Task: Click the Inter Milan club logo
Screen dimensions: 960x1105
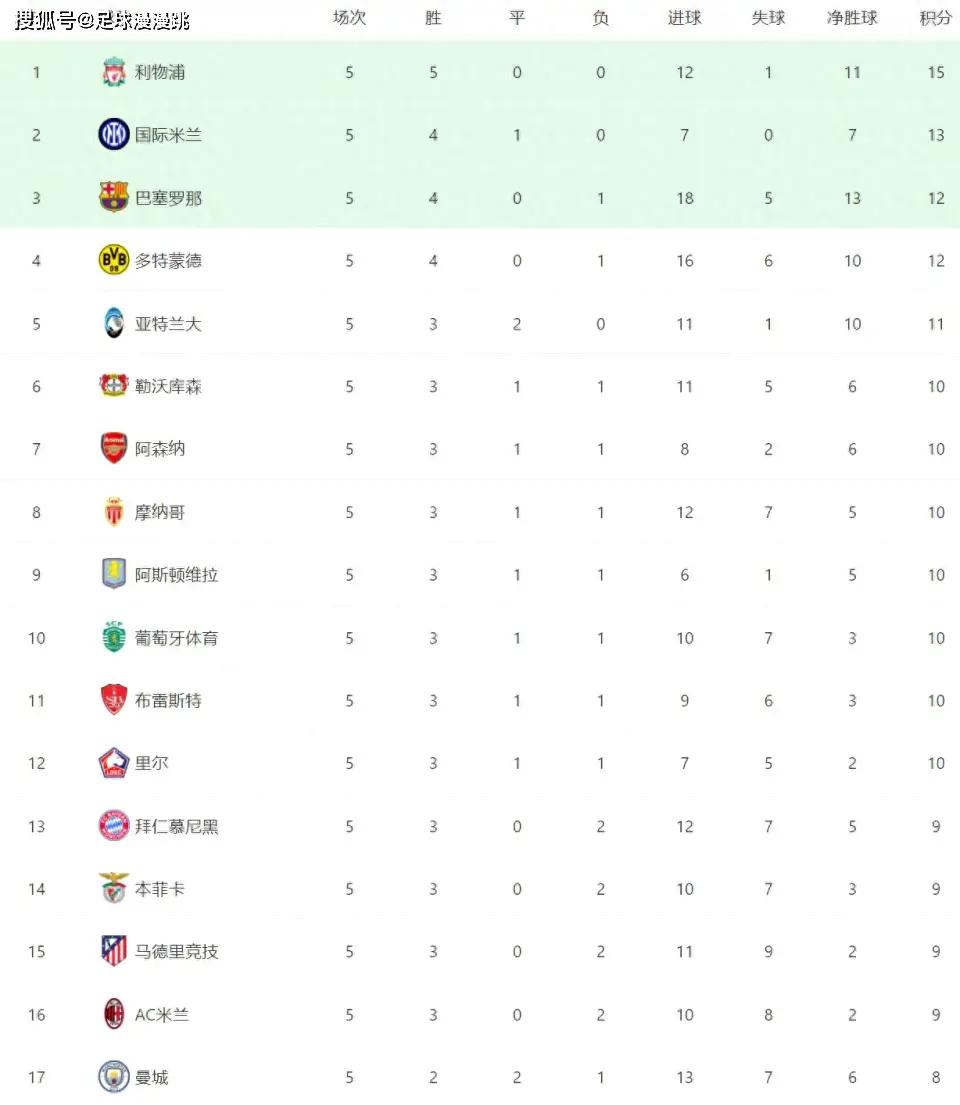Action: [113, 135]
